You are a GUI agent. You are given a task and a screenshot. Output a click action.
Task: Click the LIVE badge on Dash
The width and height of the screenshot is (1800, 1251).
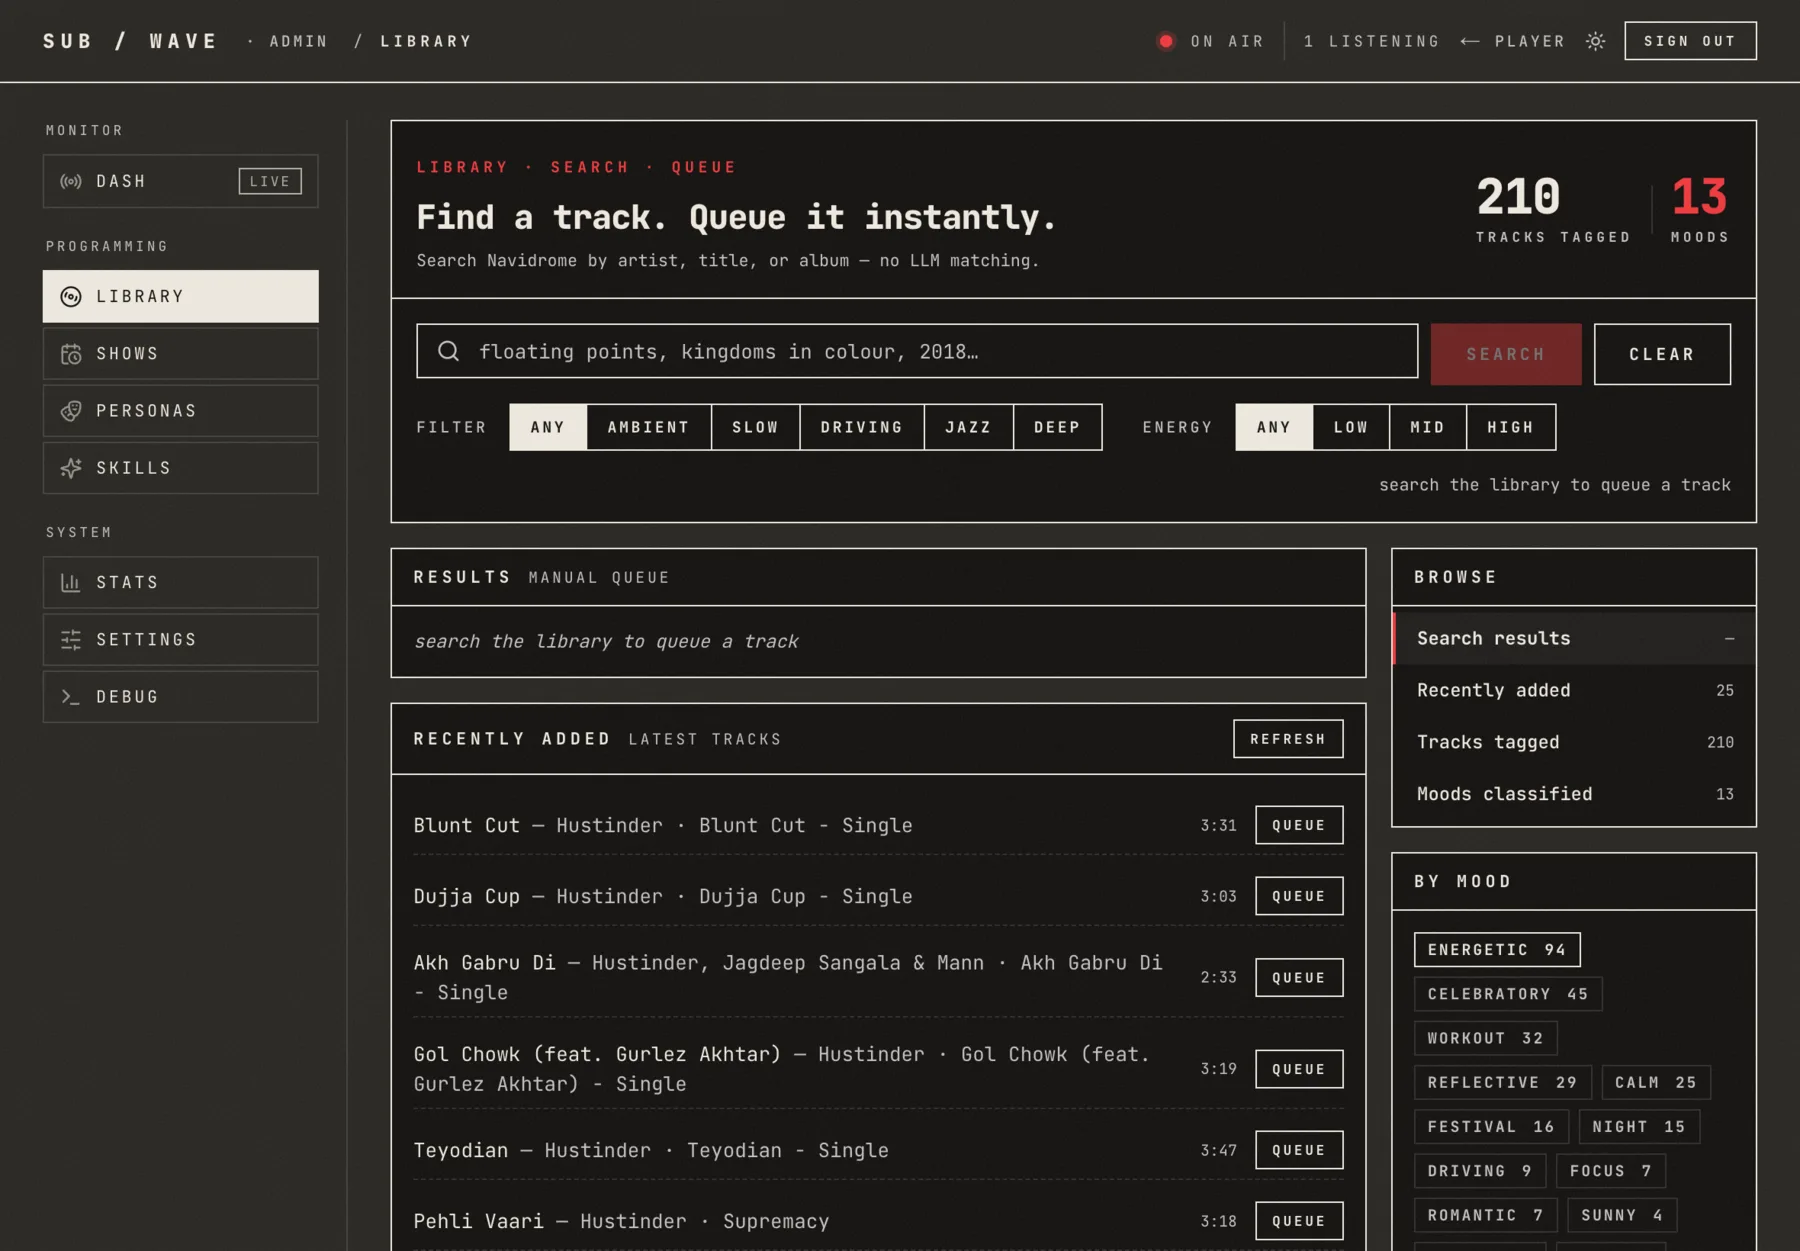(270, 181)
